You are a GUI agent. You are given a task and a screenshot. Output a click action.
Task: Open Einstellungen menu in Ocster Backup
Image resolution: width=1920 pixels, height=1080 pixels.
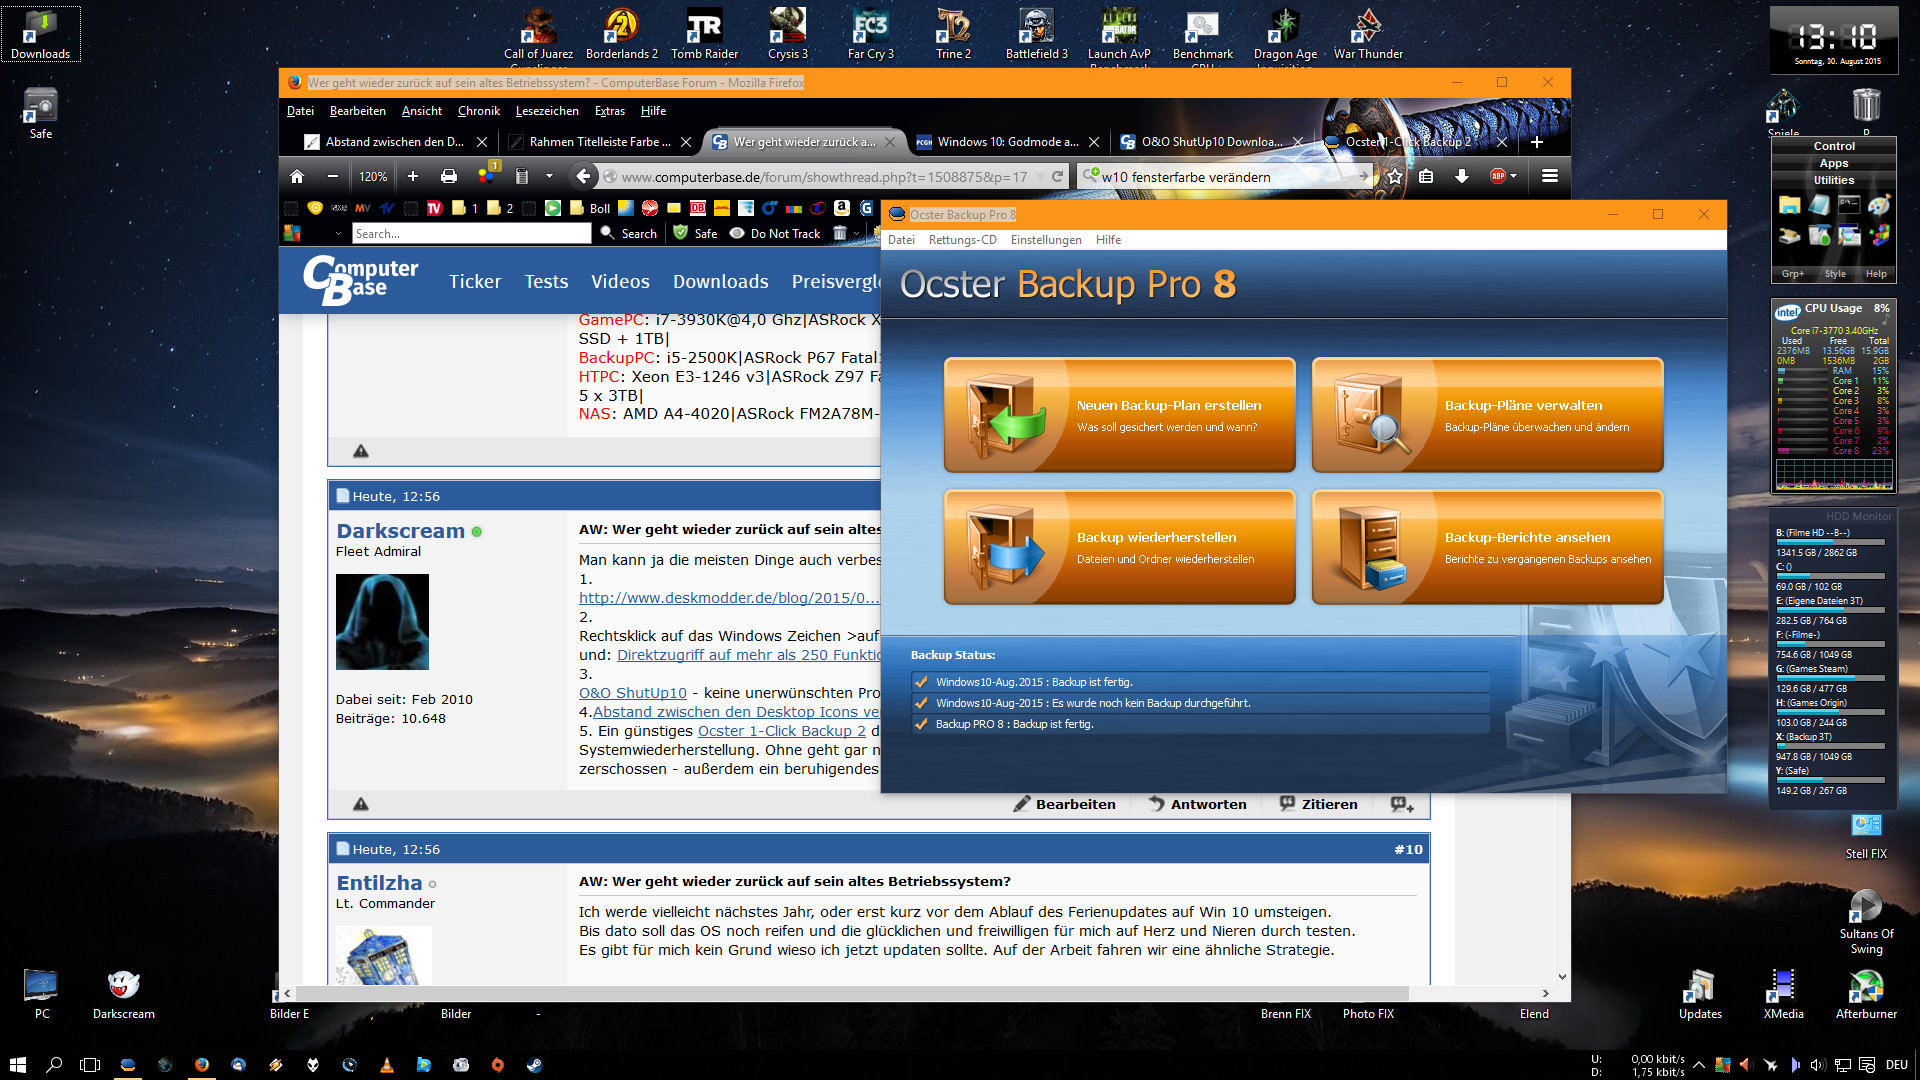click(1045, 240)
